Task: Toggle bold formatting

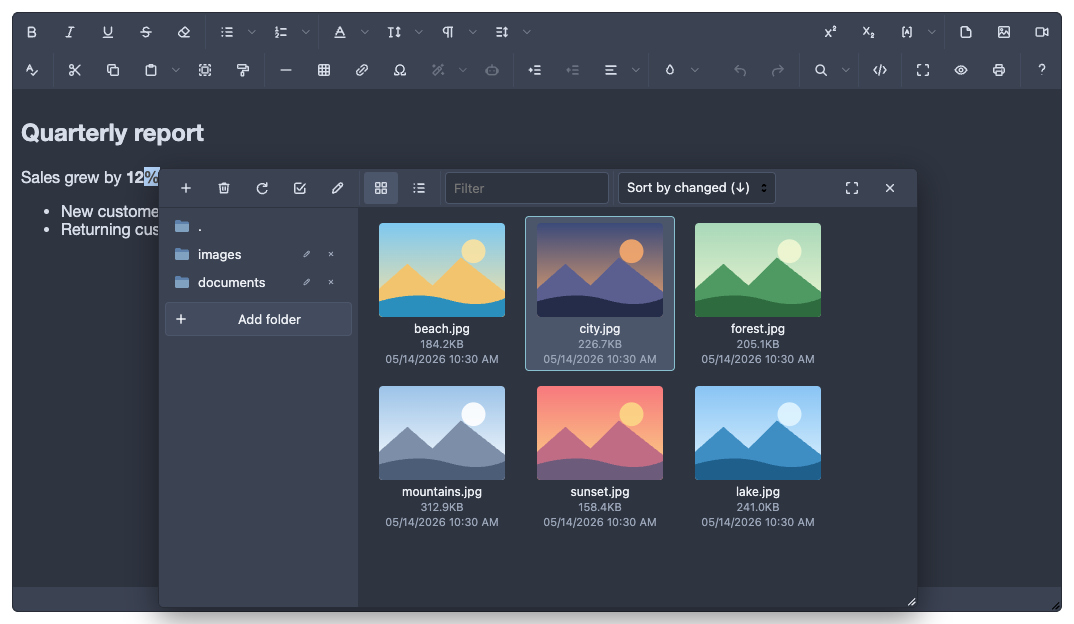Action: [32, 32]
